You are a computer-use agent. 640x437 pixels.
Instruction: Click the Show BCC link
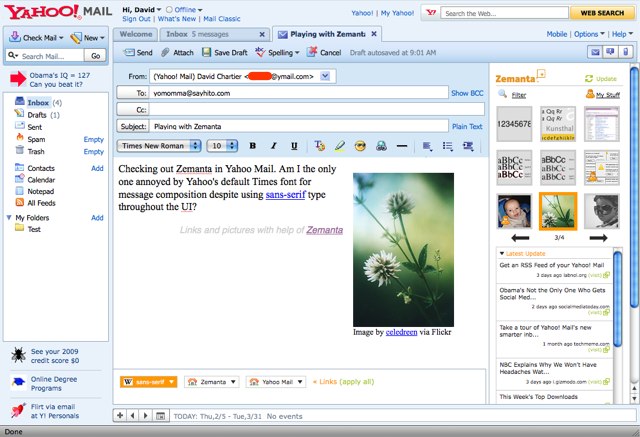coord(467,93)
